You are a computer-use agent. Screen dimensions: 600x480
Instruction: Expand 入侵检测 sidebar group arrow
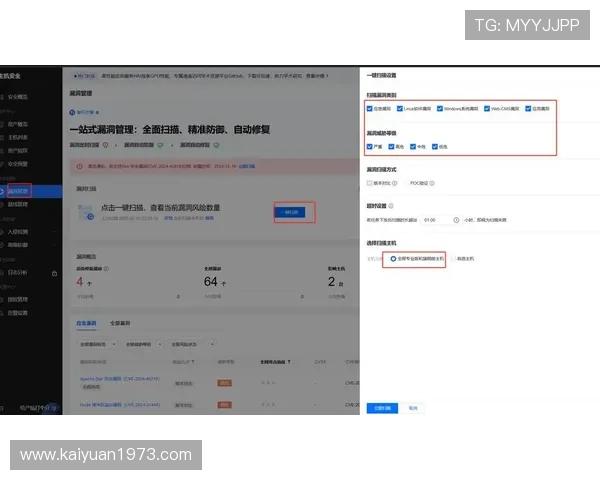[54, 232]
